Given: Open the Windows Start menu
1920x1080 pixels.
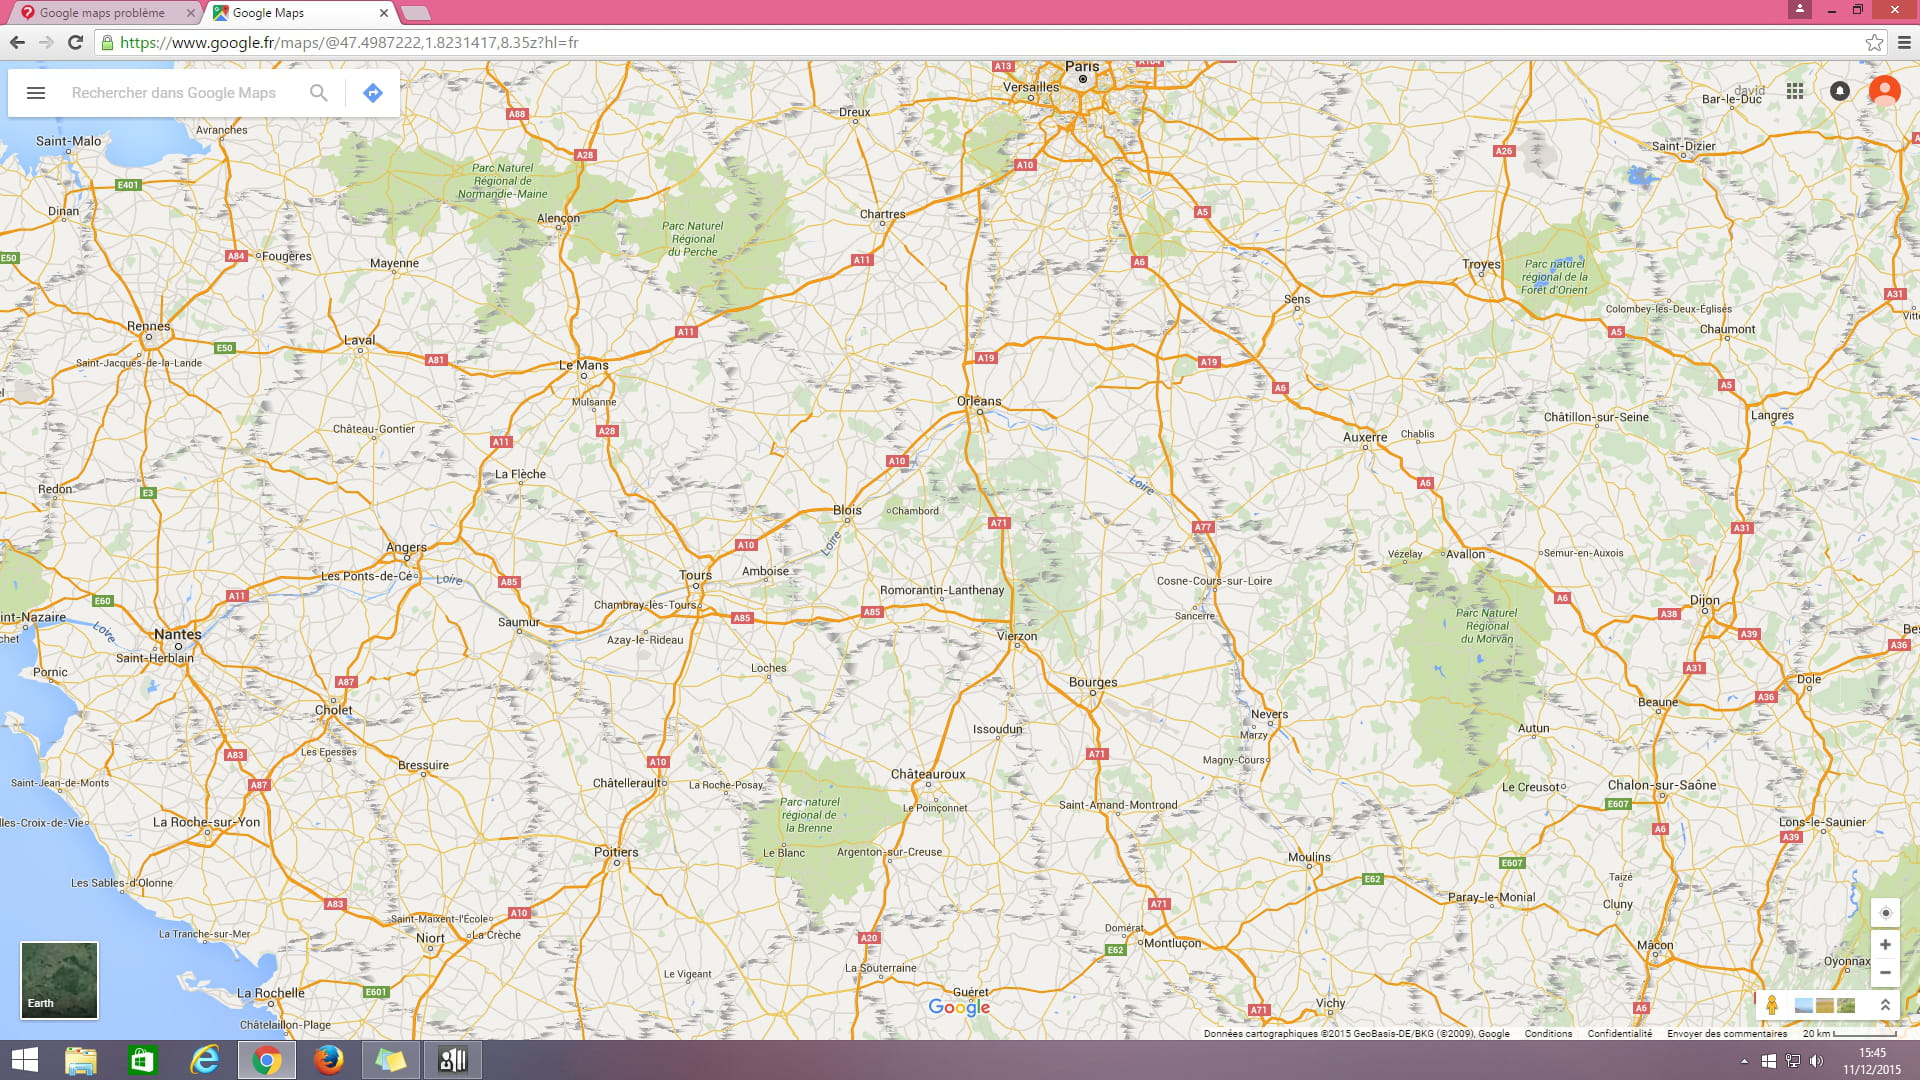Looking at the screenshot, I should 24,1060.
